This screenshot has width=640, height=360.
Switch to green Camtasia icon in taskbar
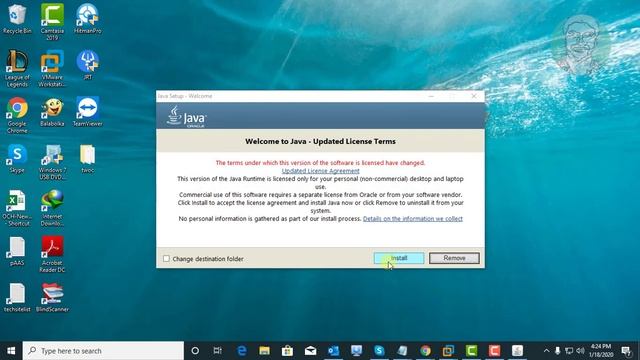tap(471, 351)
